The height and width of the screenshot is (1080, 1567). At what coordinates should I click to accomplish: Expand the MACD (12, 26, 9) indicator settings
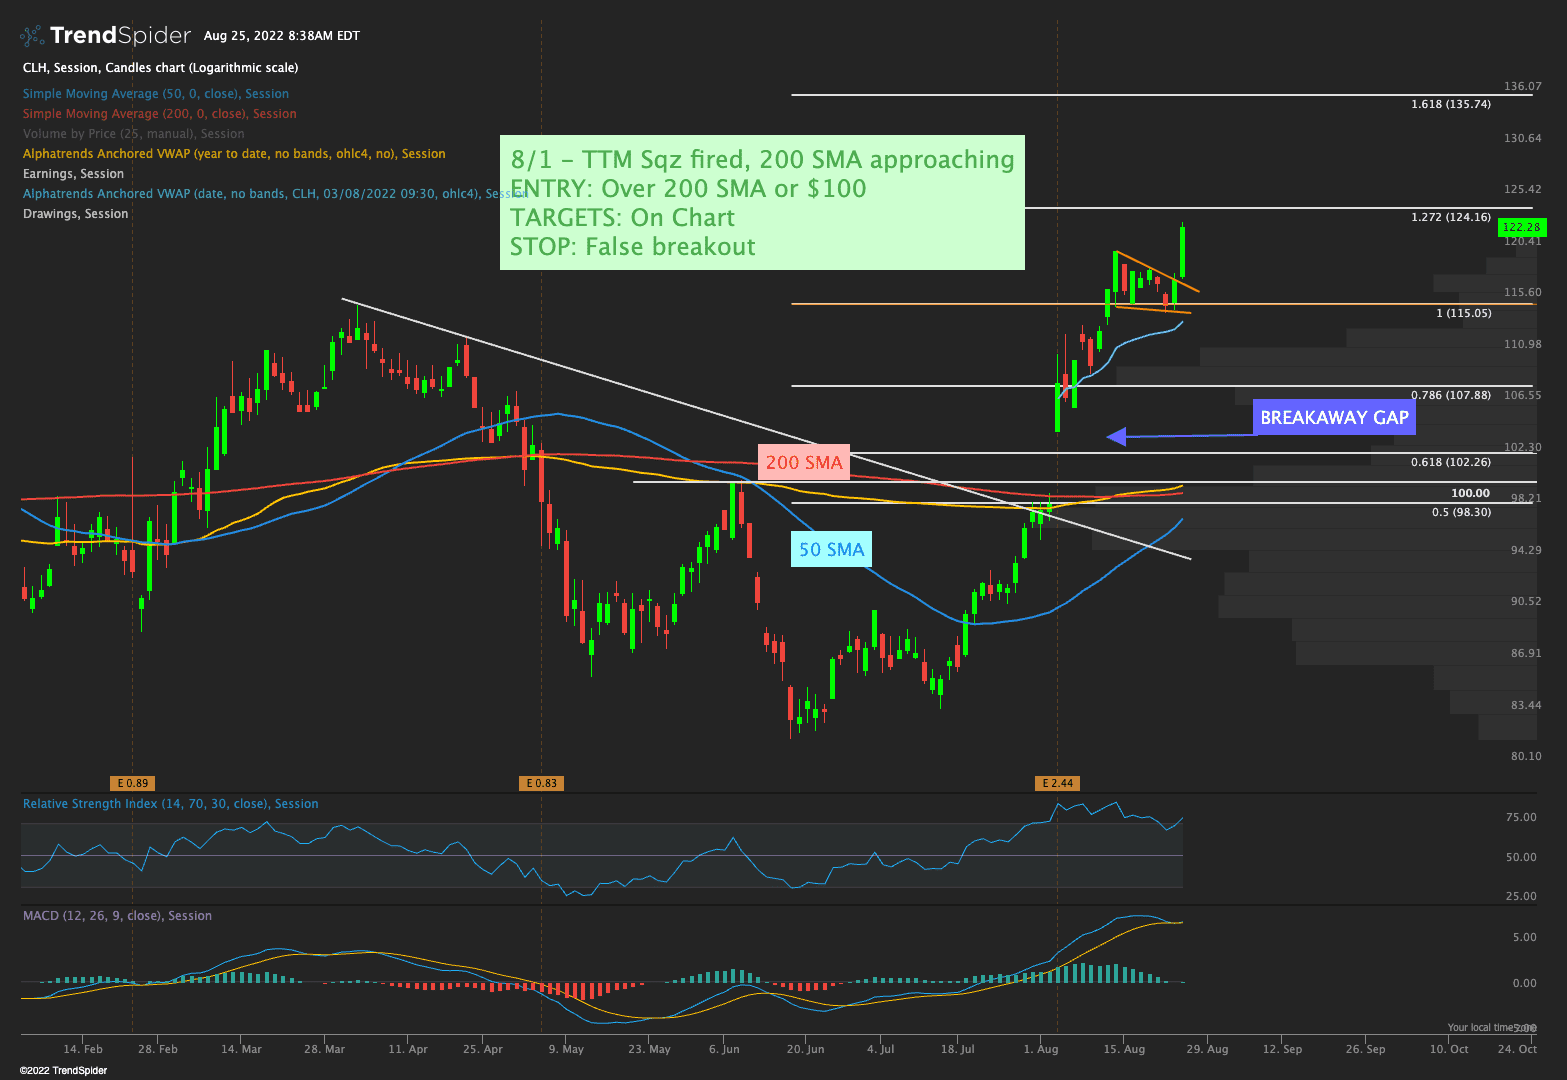click(117, 916)
